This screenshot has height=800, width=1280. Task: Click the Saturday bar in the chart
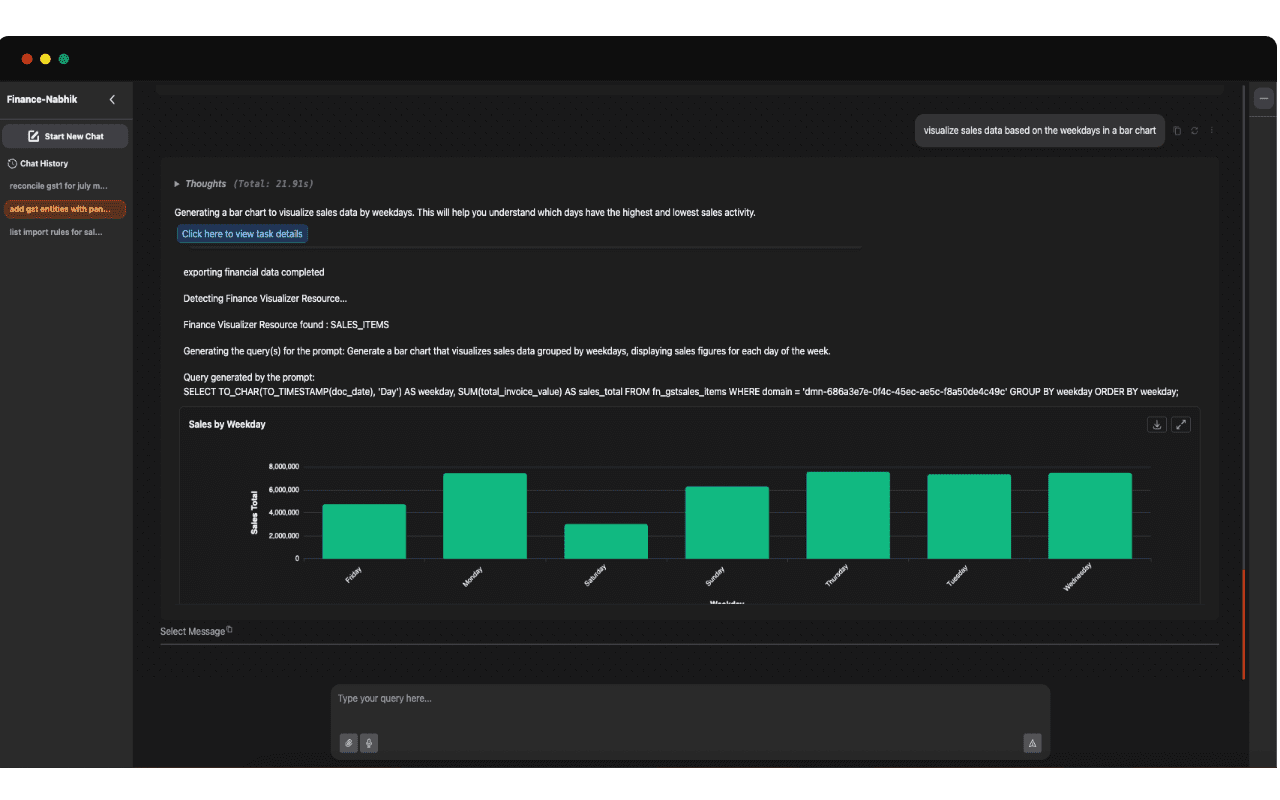(x=606, y=541)
